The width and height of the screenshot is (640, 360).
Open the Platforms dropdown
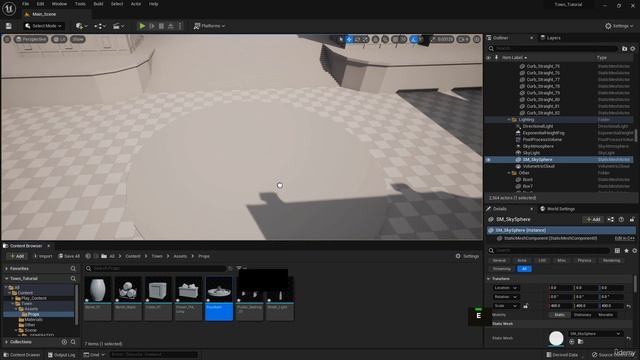(209, 26)
